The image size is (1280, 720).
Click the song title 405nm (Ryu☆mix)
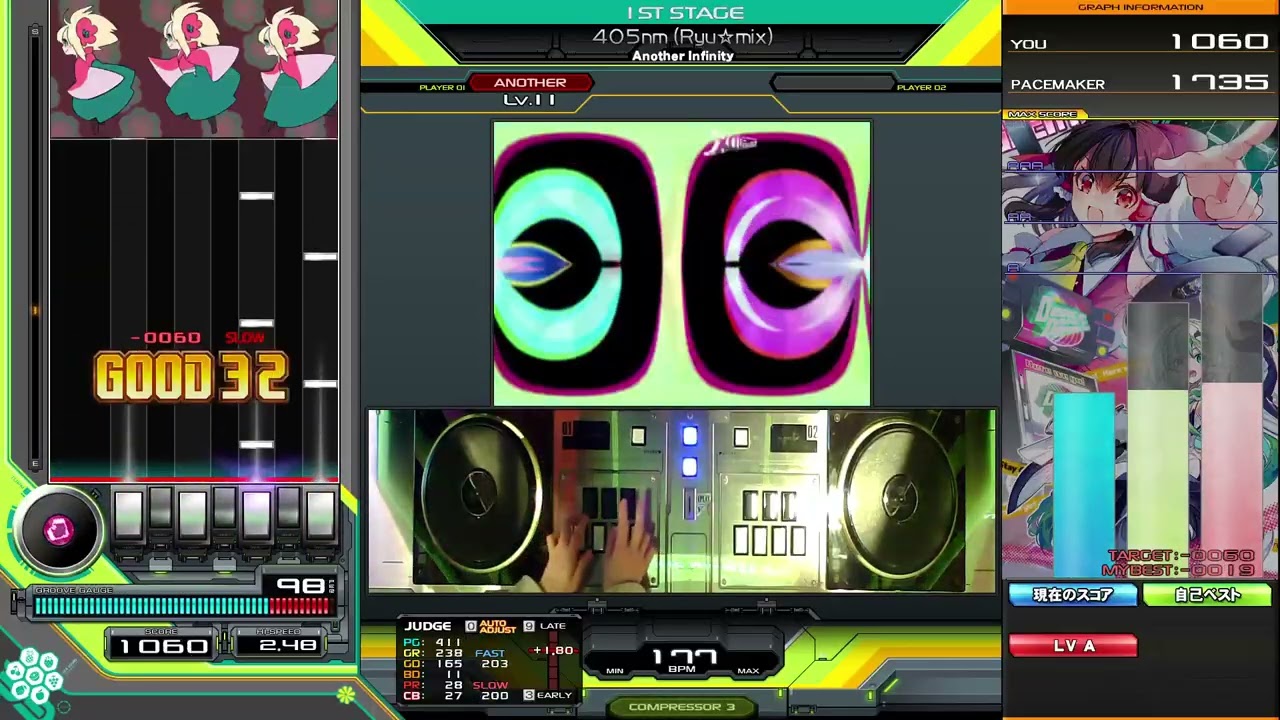(x=683, y=37)
